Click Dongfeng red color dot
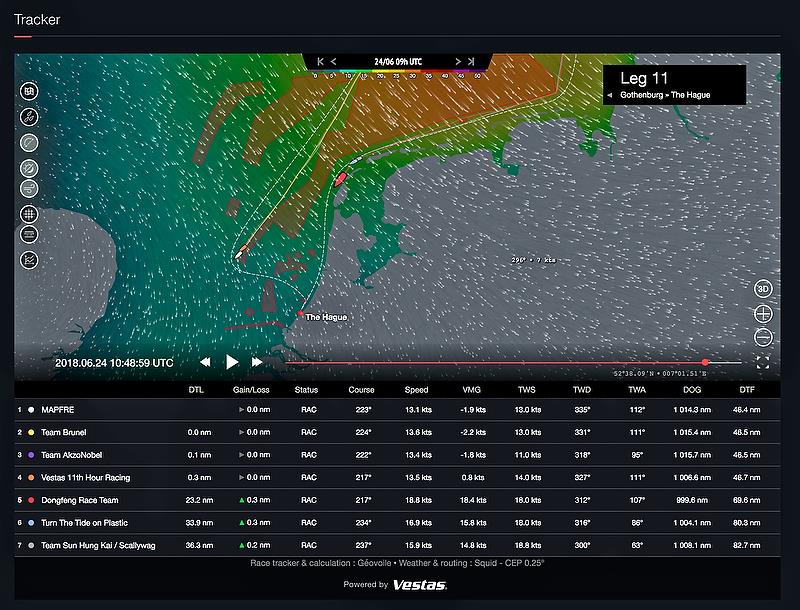The width and height of the screenshot is (800, 610). pyautogui.click(x=31, y=500)
